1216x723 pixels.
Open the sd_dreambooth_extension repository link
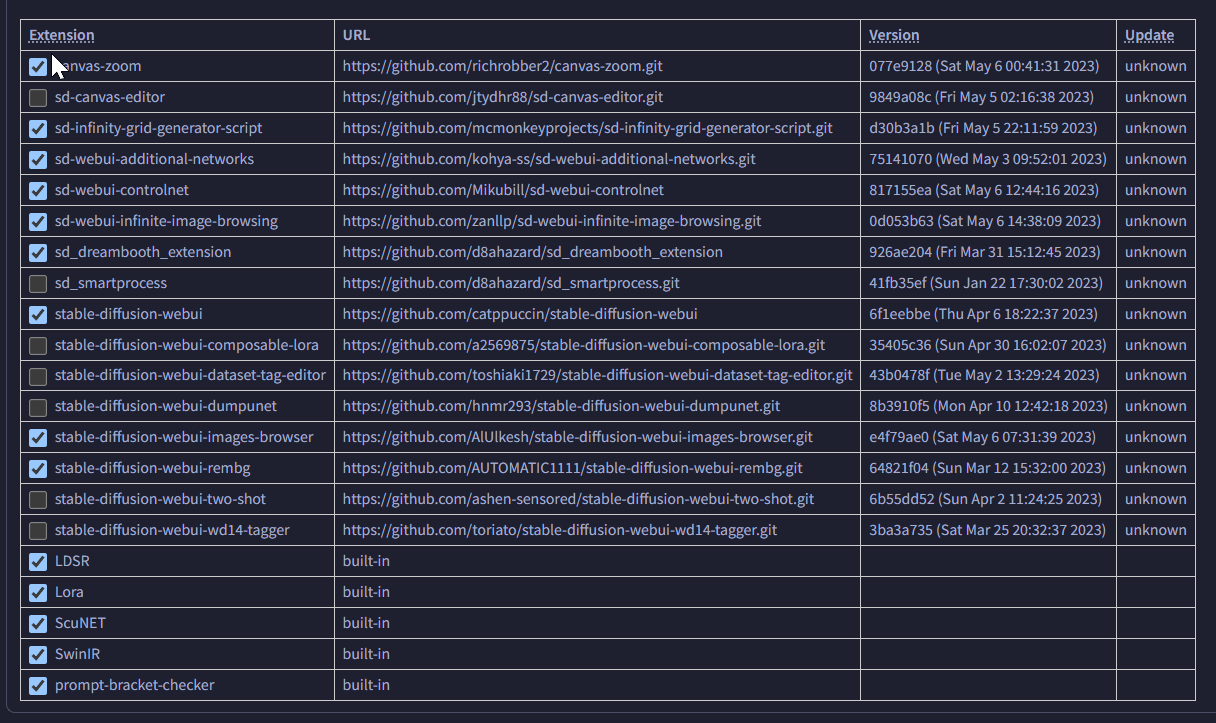(x=532, y=252)
